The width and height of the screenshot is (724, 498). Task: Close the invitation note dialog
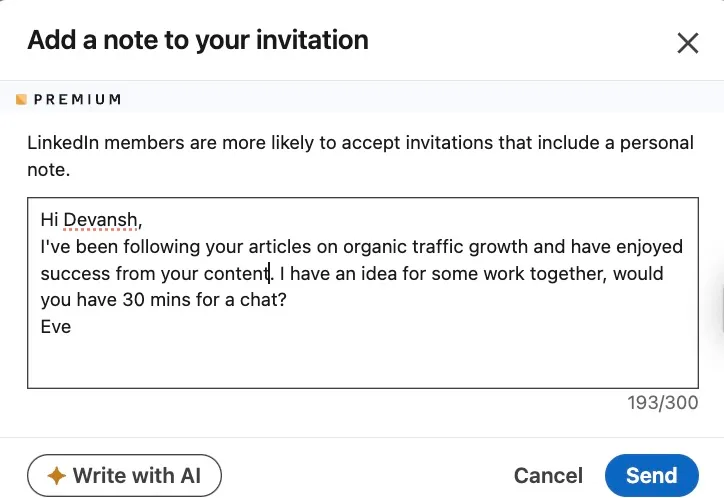click(x=688, y=43)
